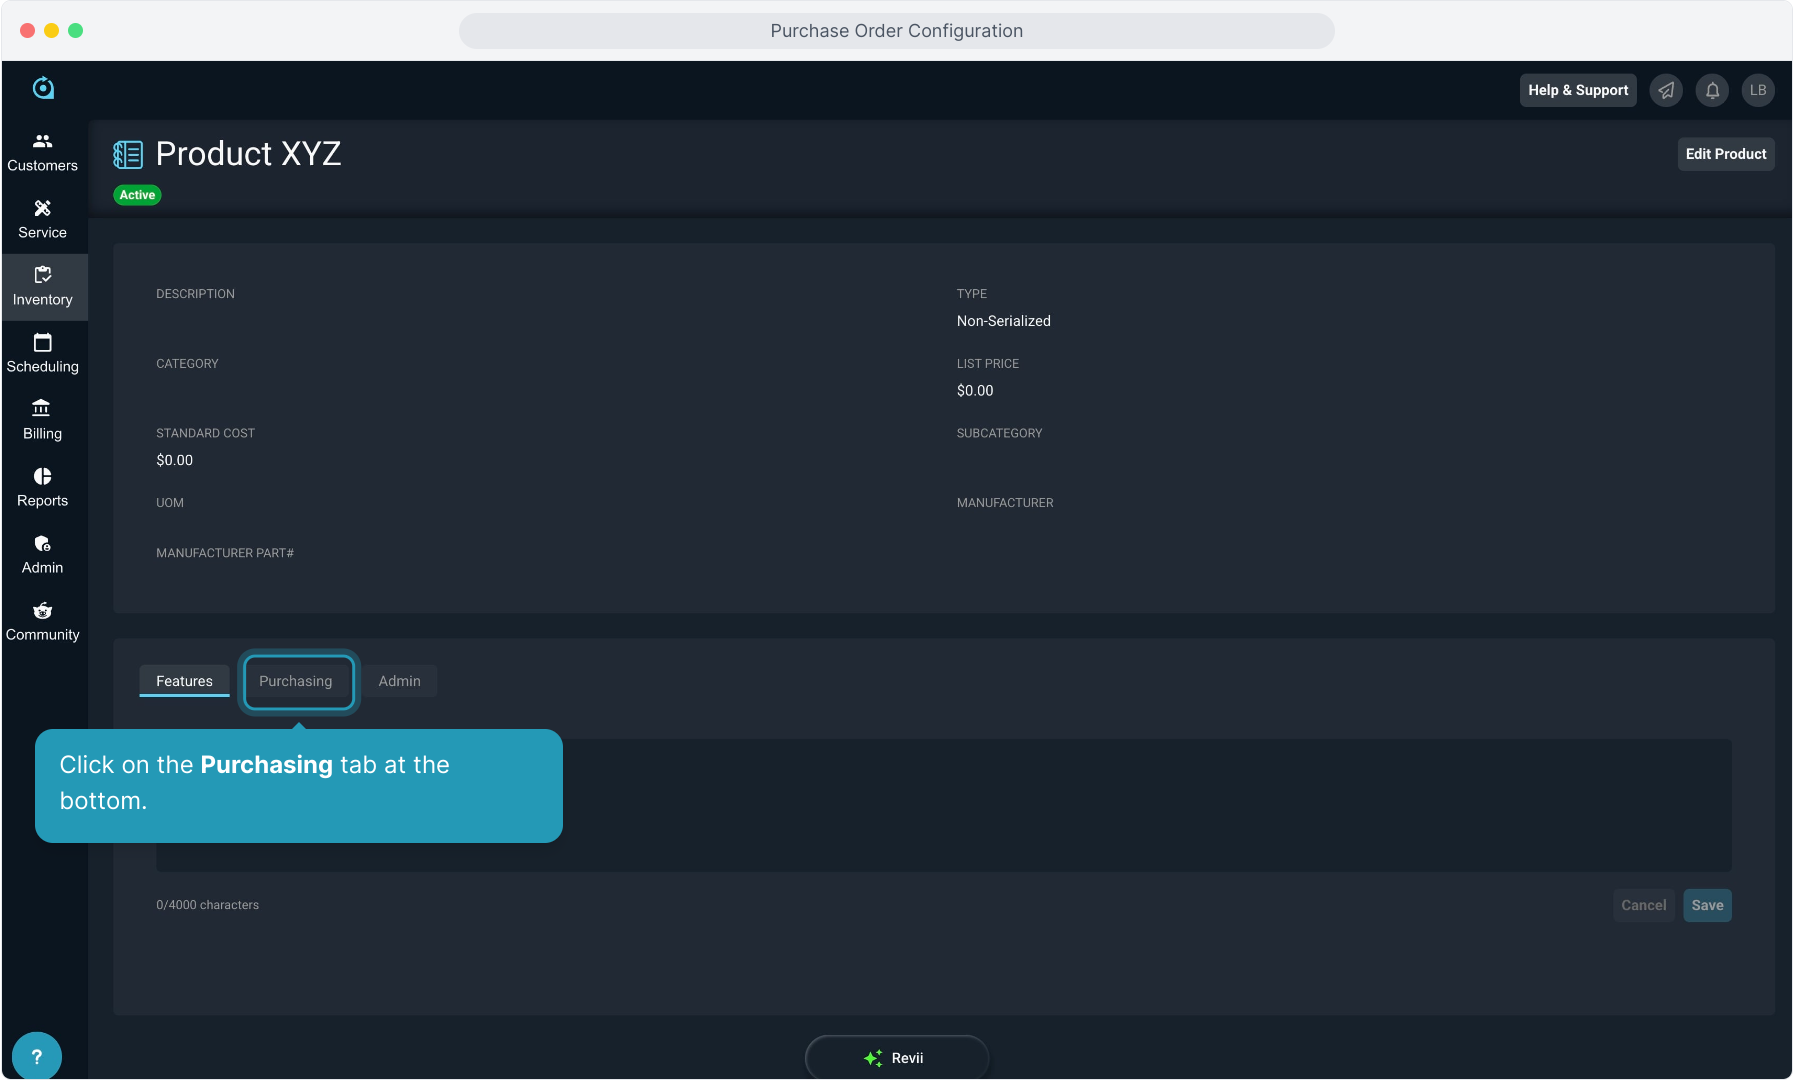Screen dimensions: 1794x1080
Task: Open the Admin sidebar section
Action: coord(42,554)
